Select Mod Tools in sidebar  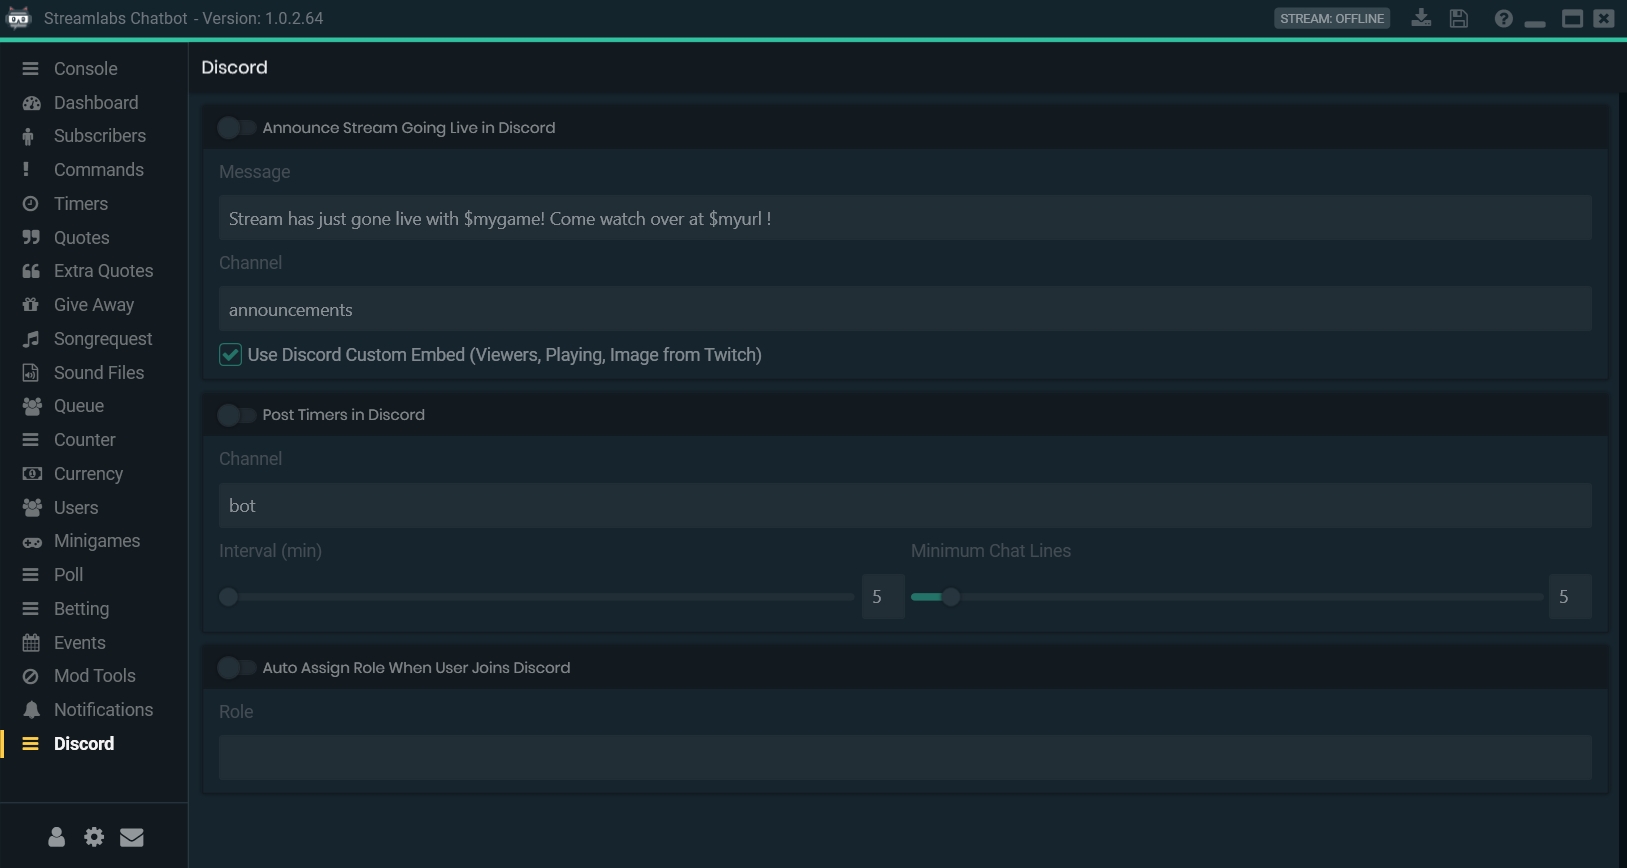click(94, 676)
